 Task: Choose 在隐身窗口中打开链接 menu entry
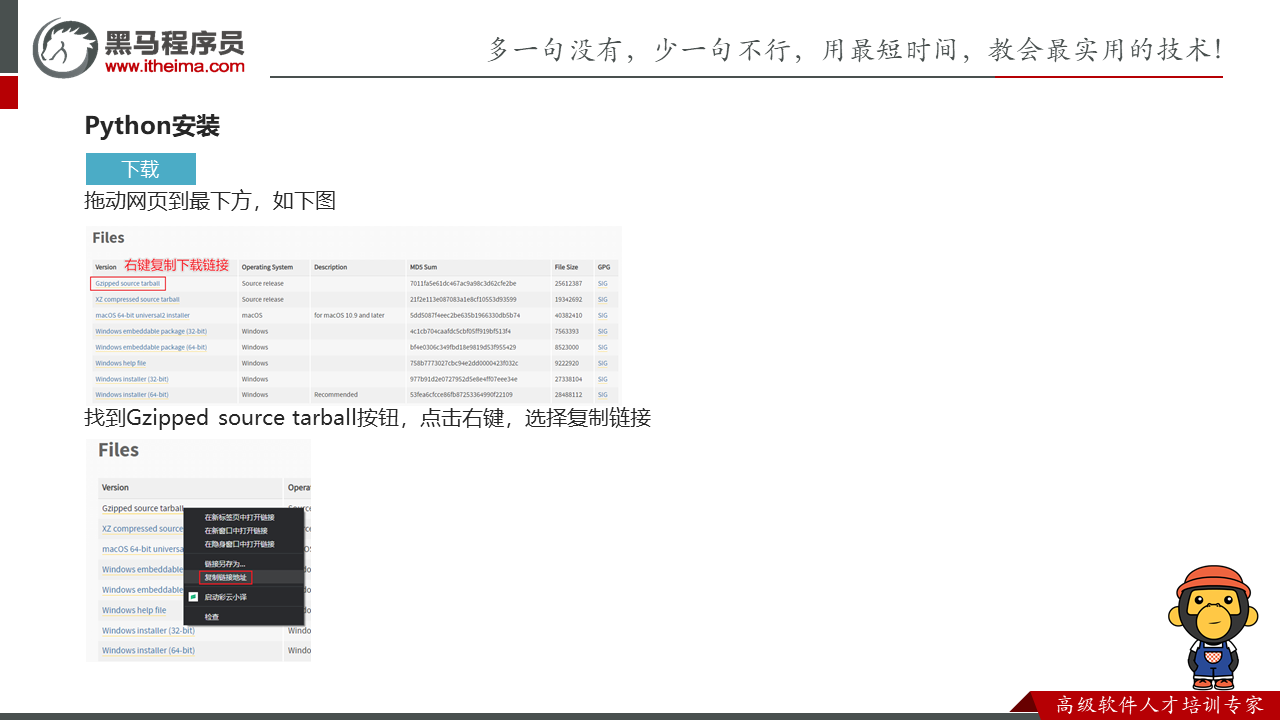pyautogui.click(x=239, y=544)
